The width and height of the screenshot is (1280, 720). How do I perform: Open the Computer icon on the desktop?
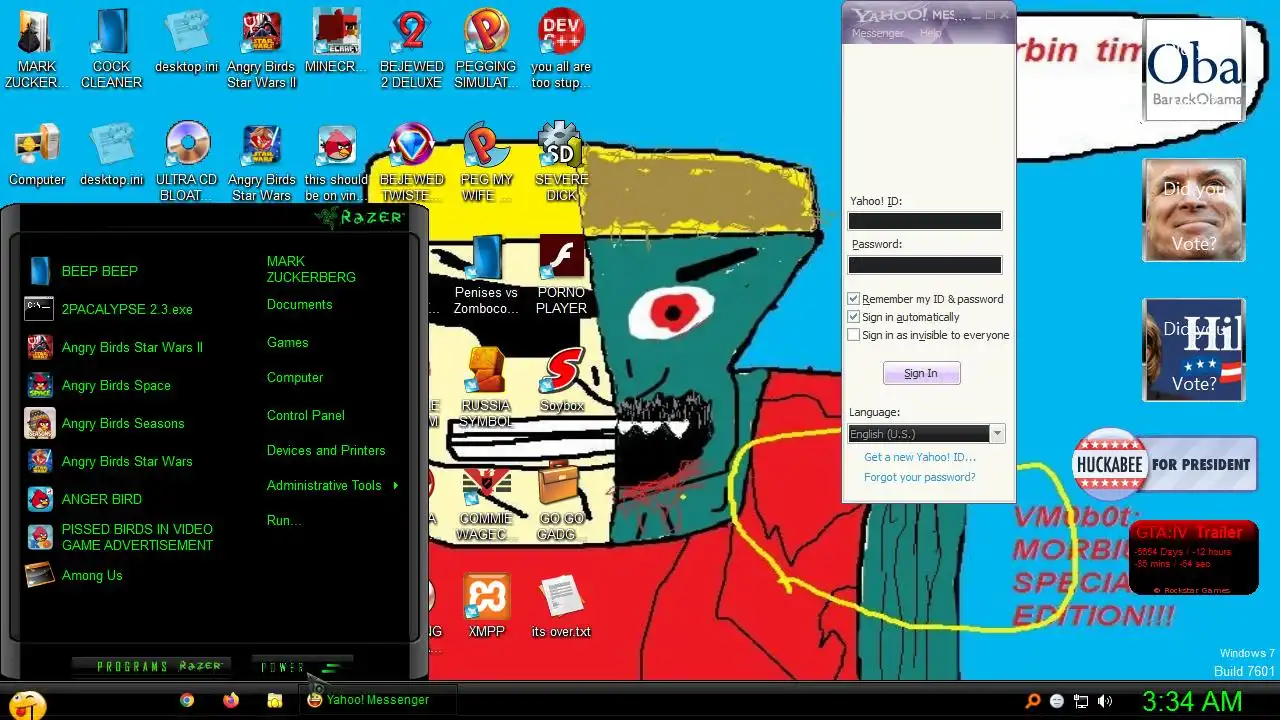37,155
